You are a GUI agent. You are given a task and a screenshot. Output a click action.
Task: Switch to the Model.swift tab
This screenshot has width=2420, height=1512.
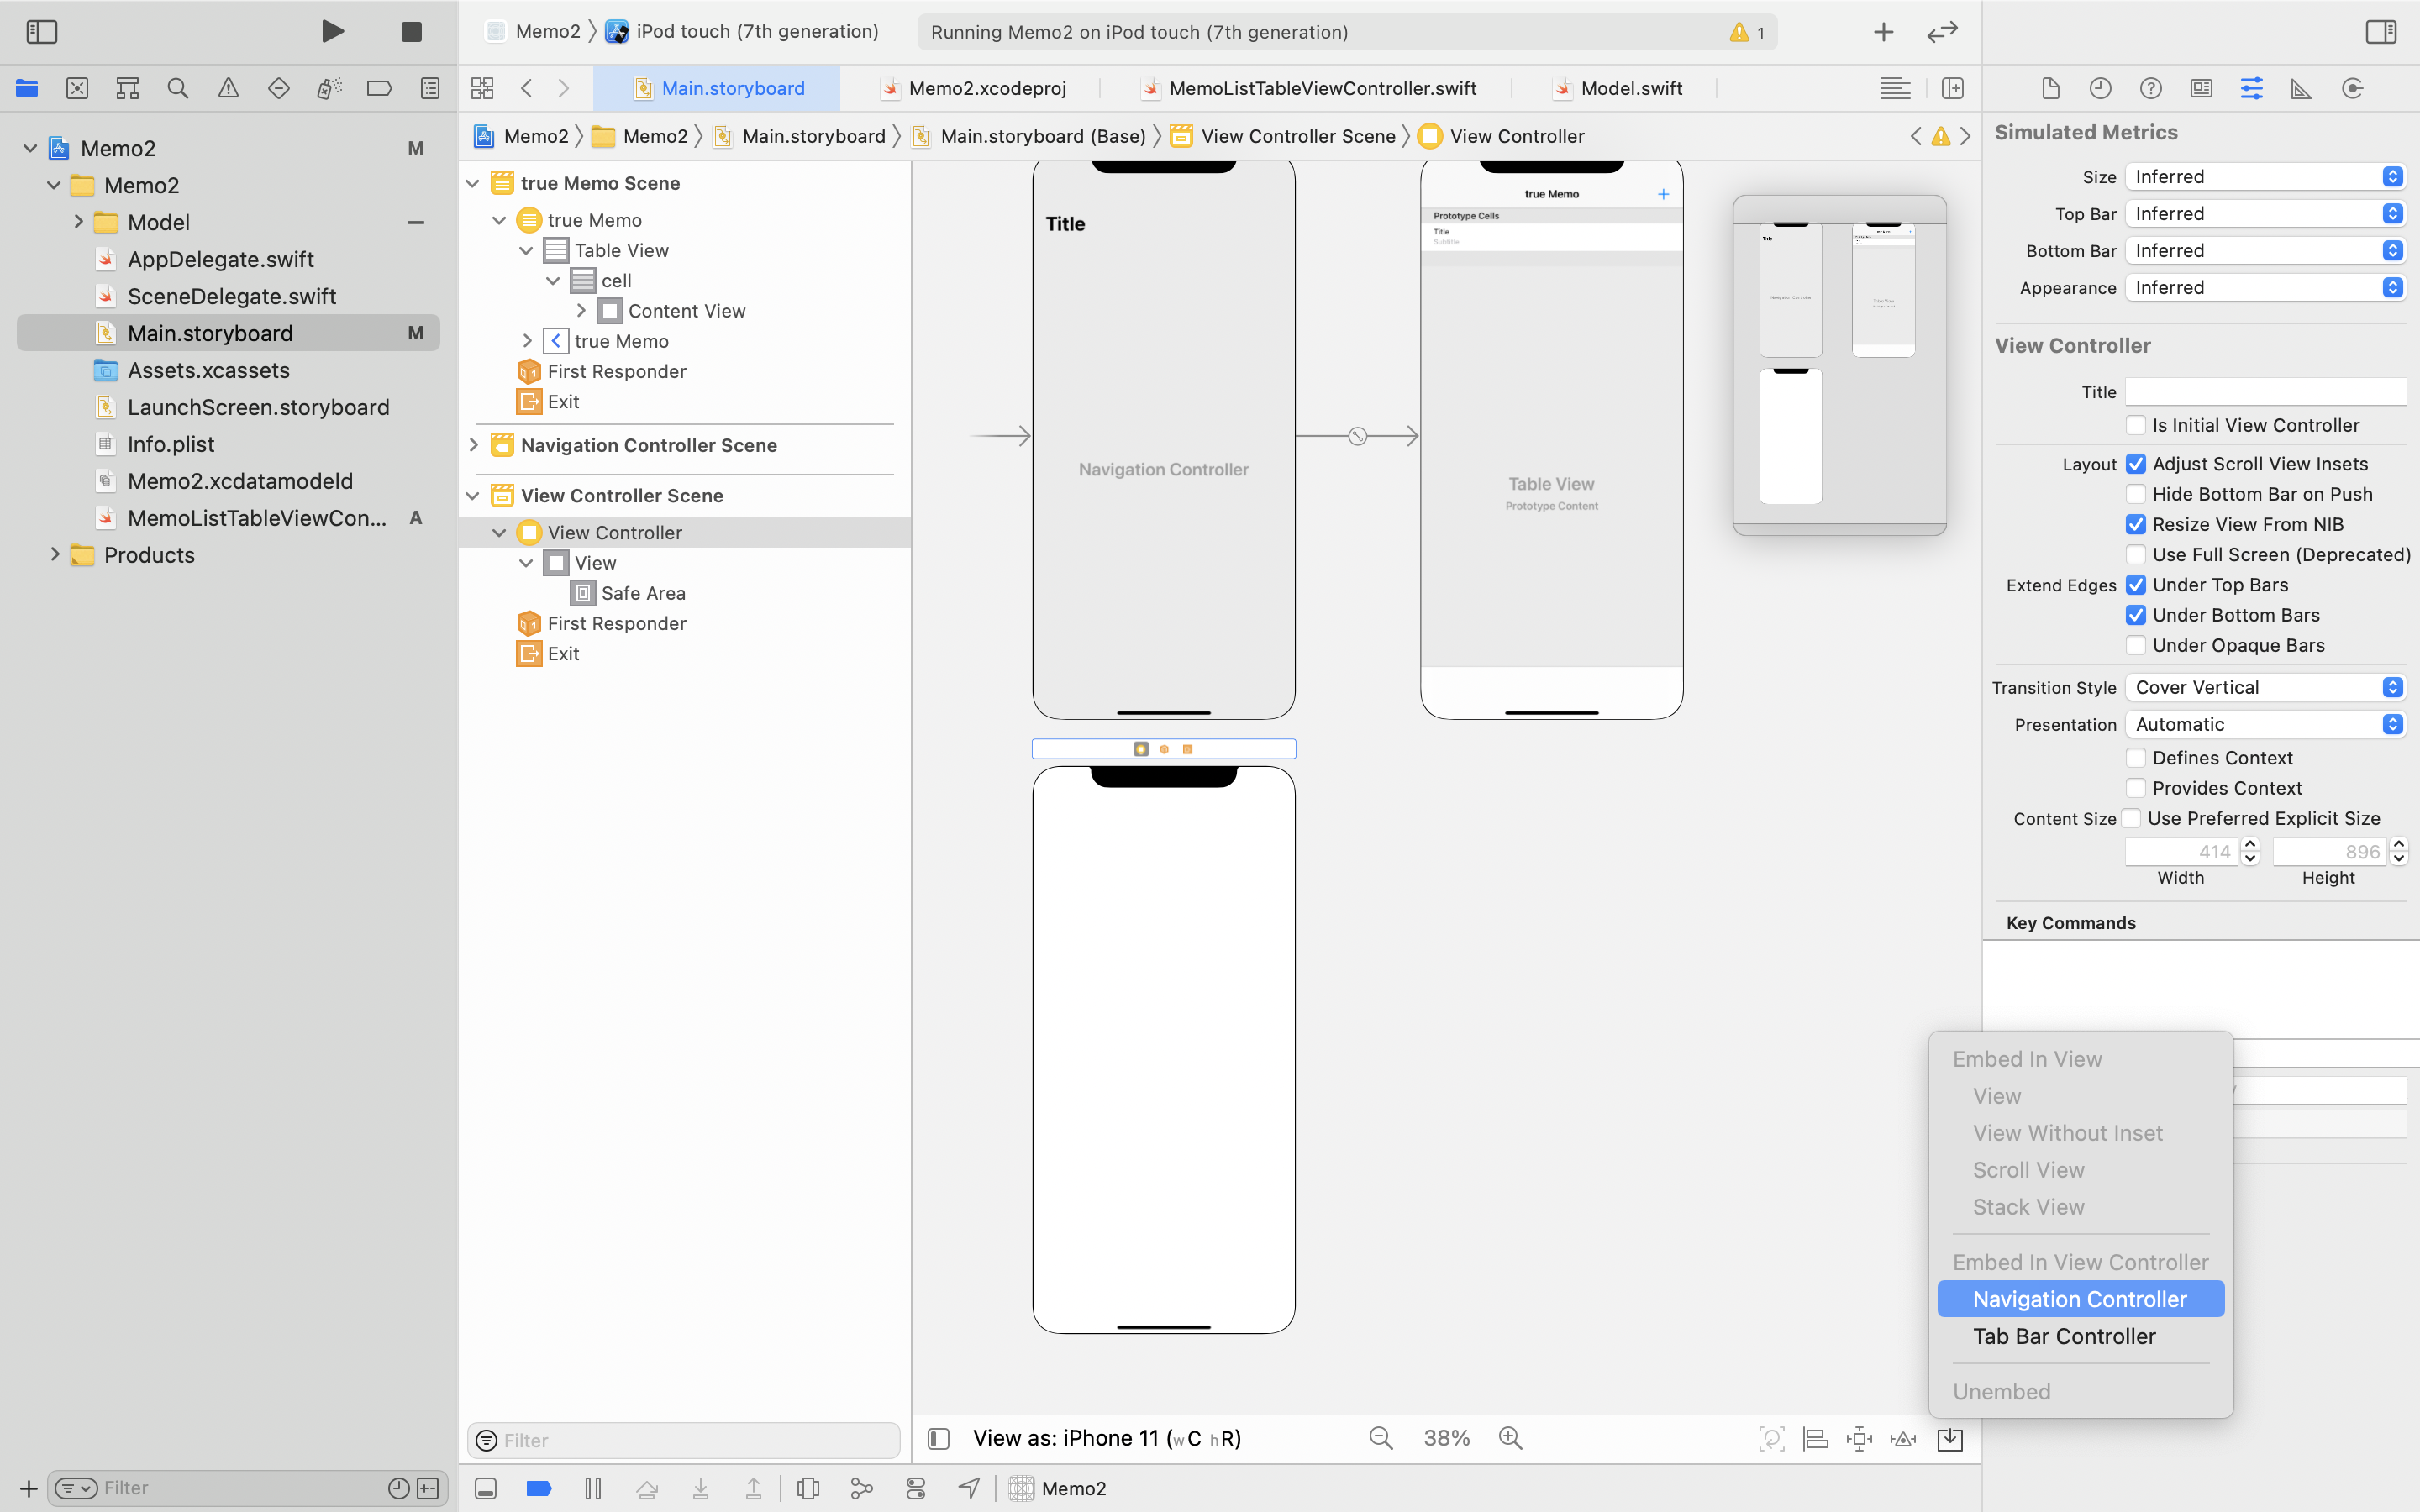(1630, 88)
